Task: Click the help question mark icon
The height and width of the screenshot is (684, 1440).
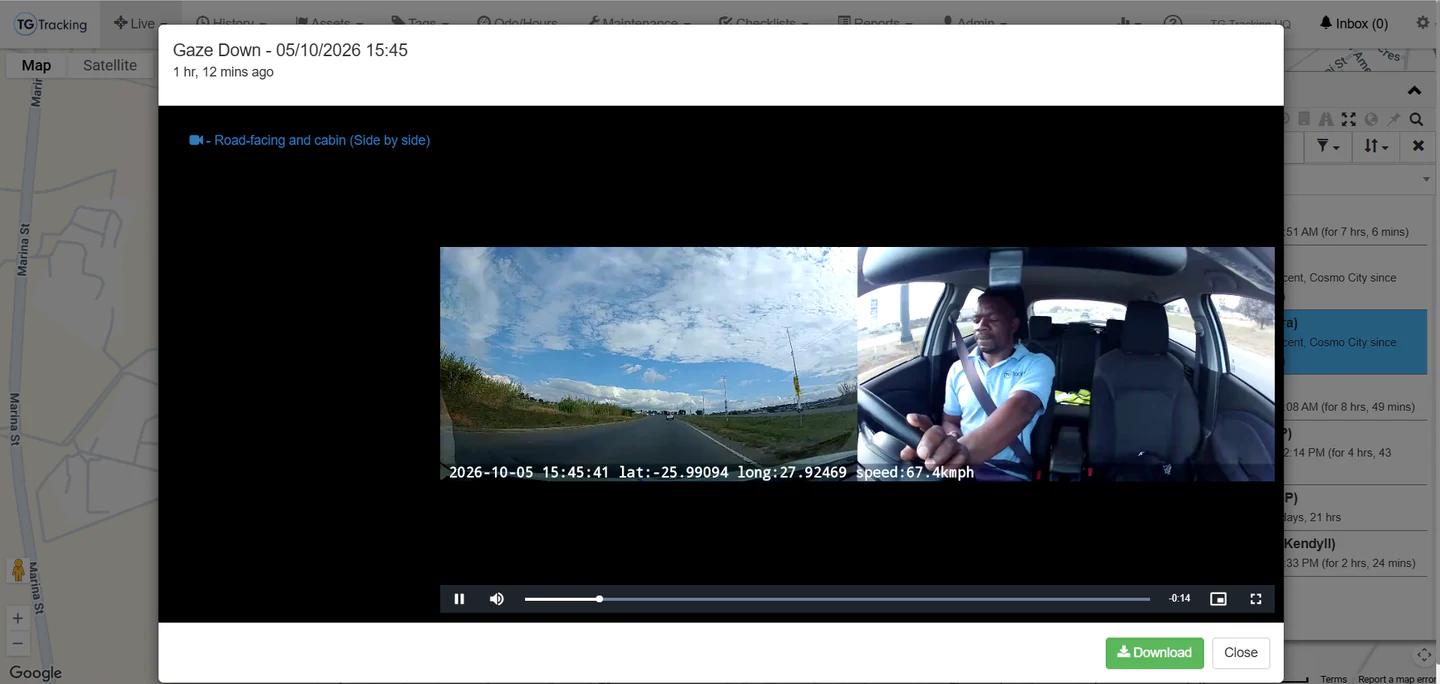Action: point(1173,23)
